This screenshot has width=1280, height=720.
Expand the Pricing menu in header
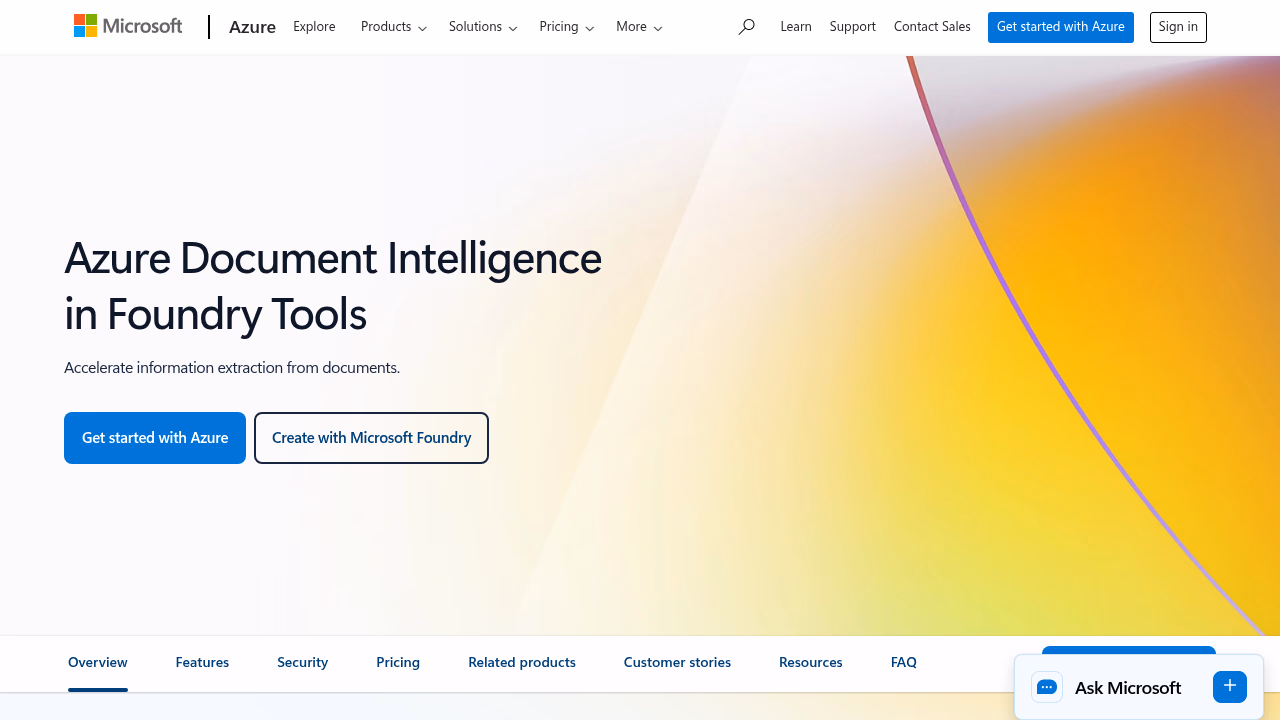(x=567, y=27)
